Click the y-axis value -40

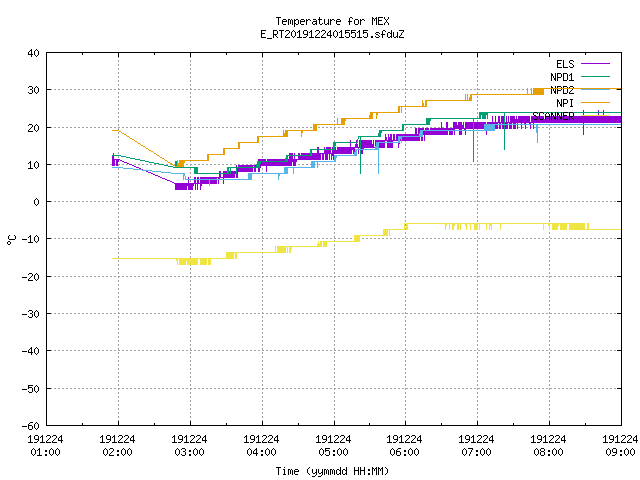pos(31,351)
